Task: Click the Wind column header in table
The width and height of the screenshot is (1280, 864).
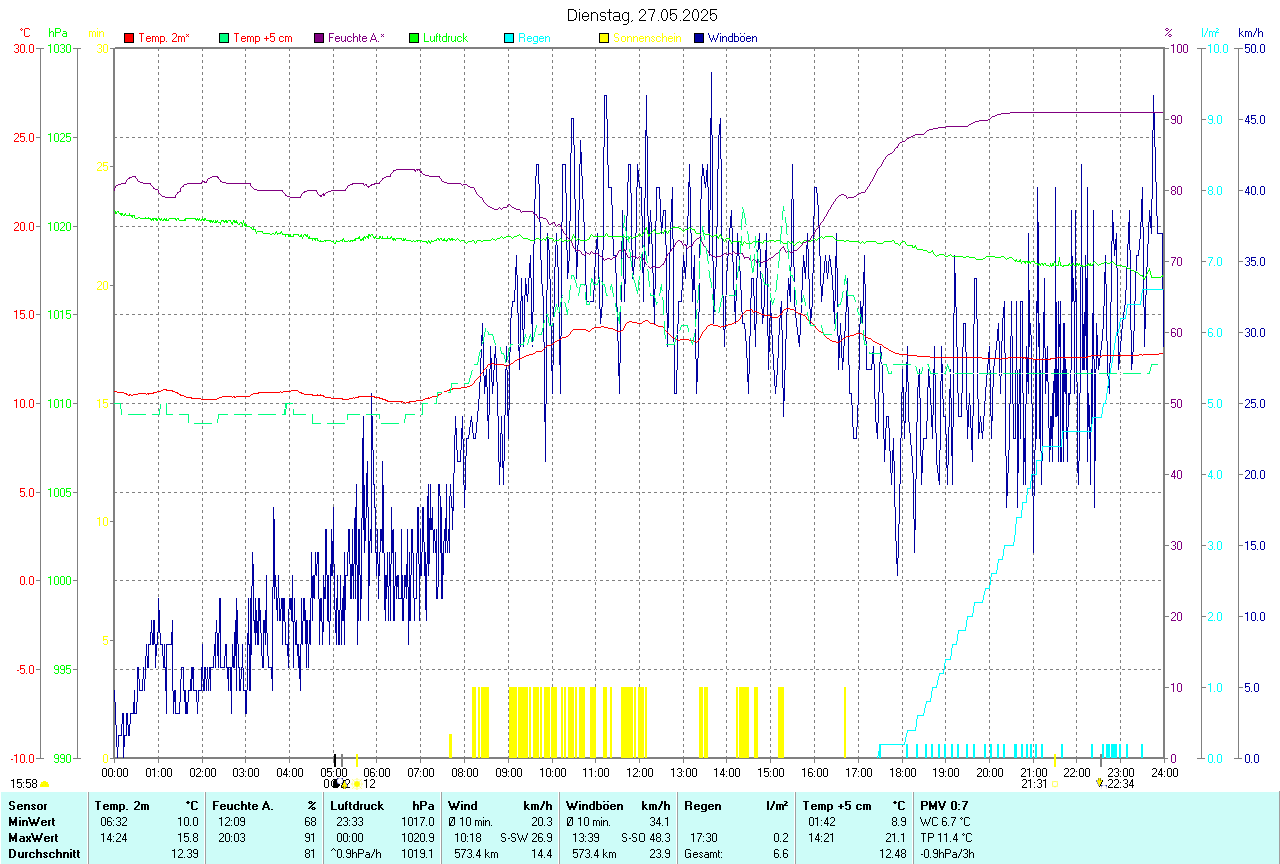Action: pos(463,805)
